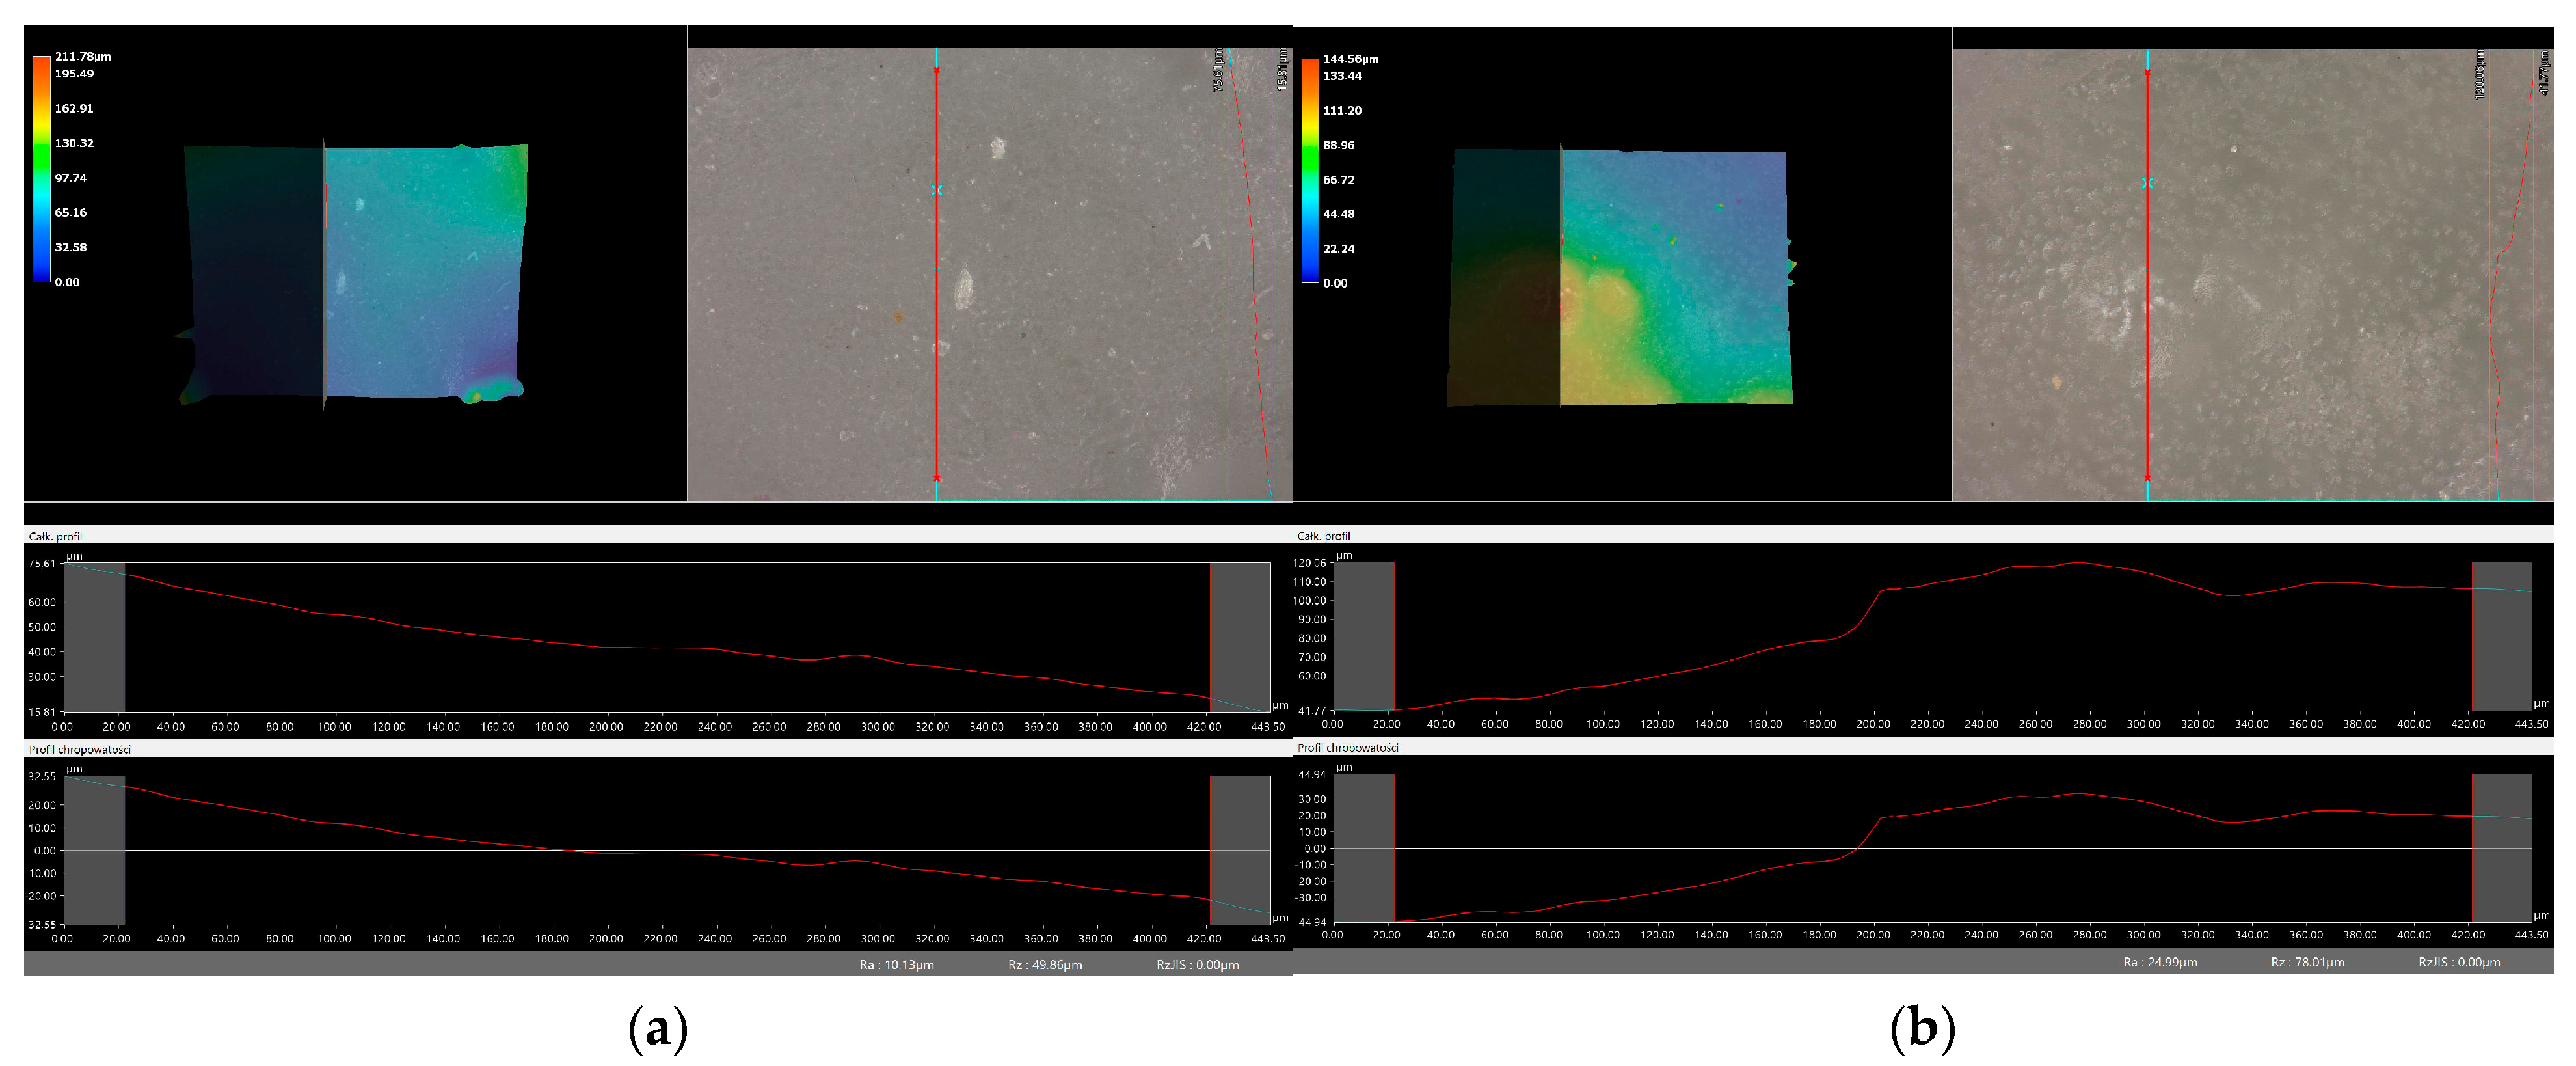Click the 3D height map view in (b)
2576x1066 pixels.
coord(1620,277)
